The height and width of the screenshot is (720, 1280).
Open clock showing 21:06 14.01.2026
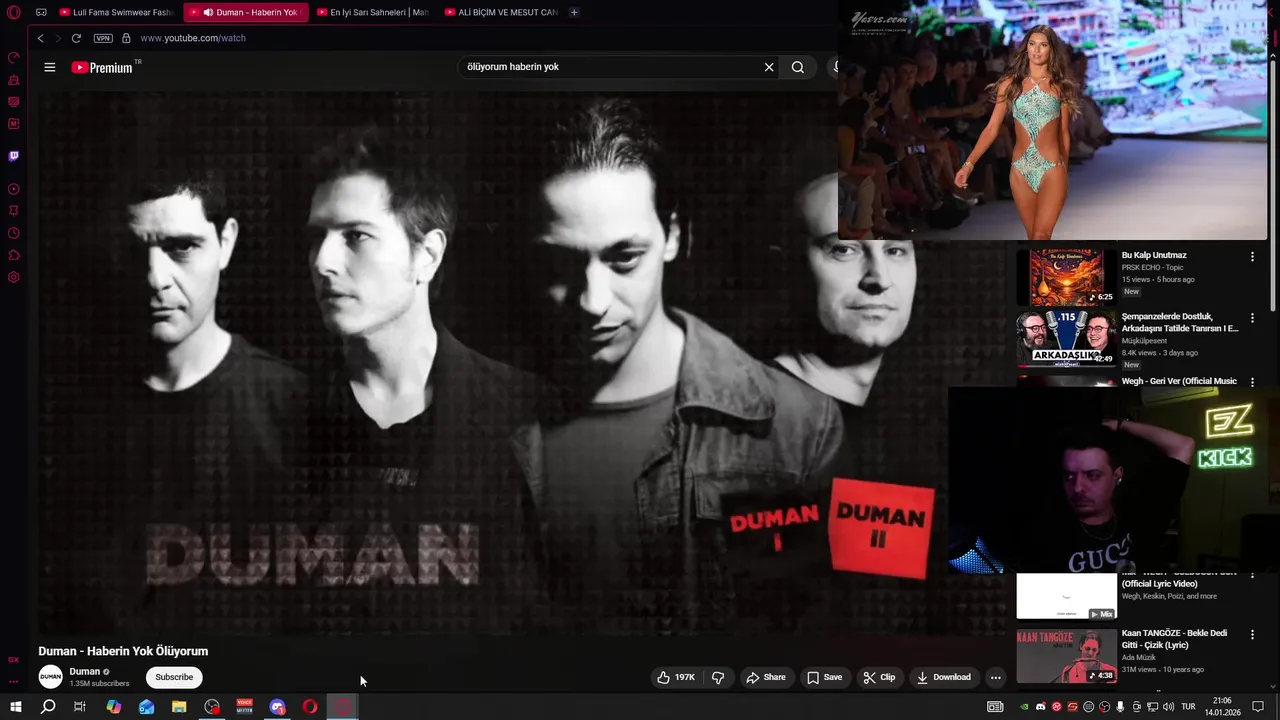[x=1222, y=707]
